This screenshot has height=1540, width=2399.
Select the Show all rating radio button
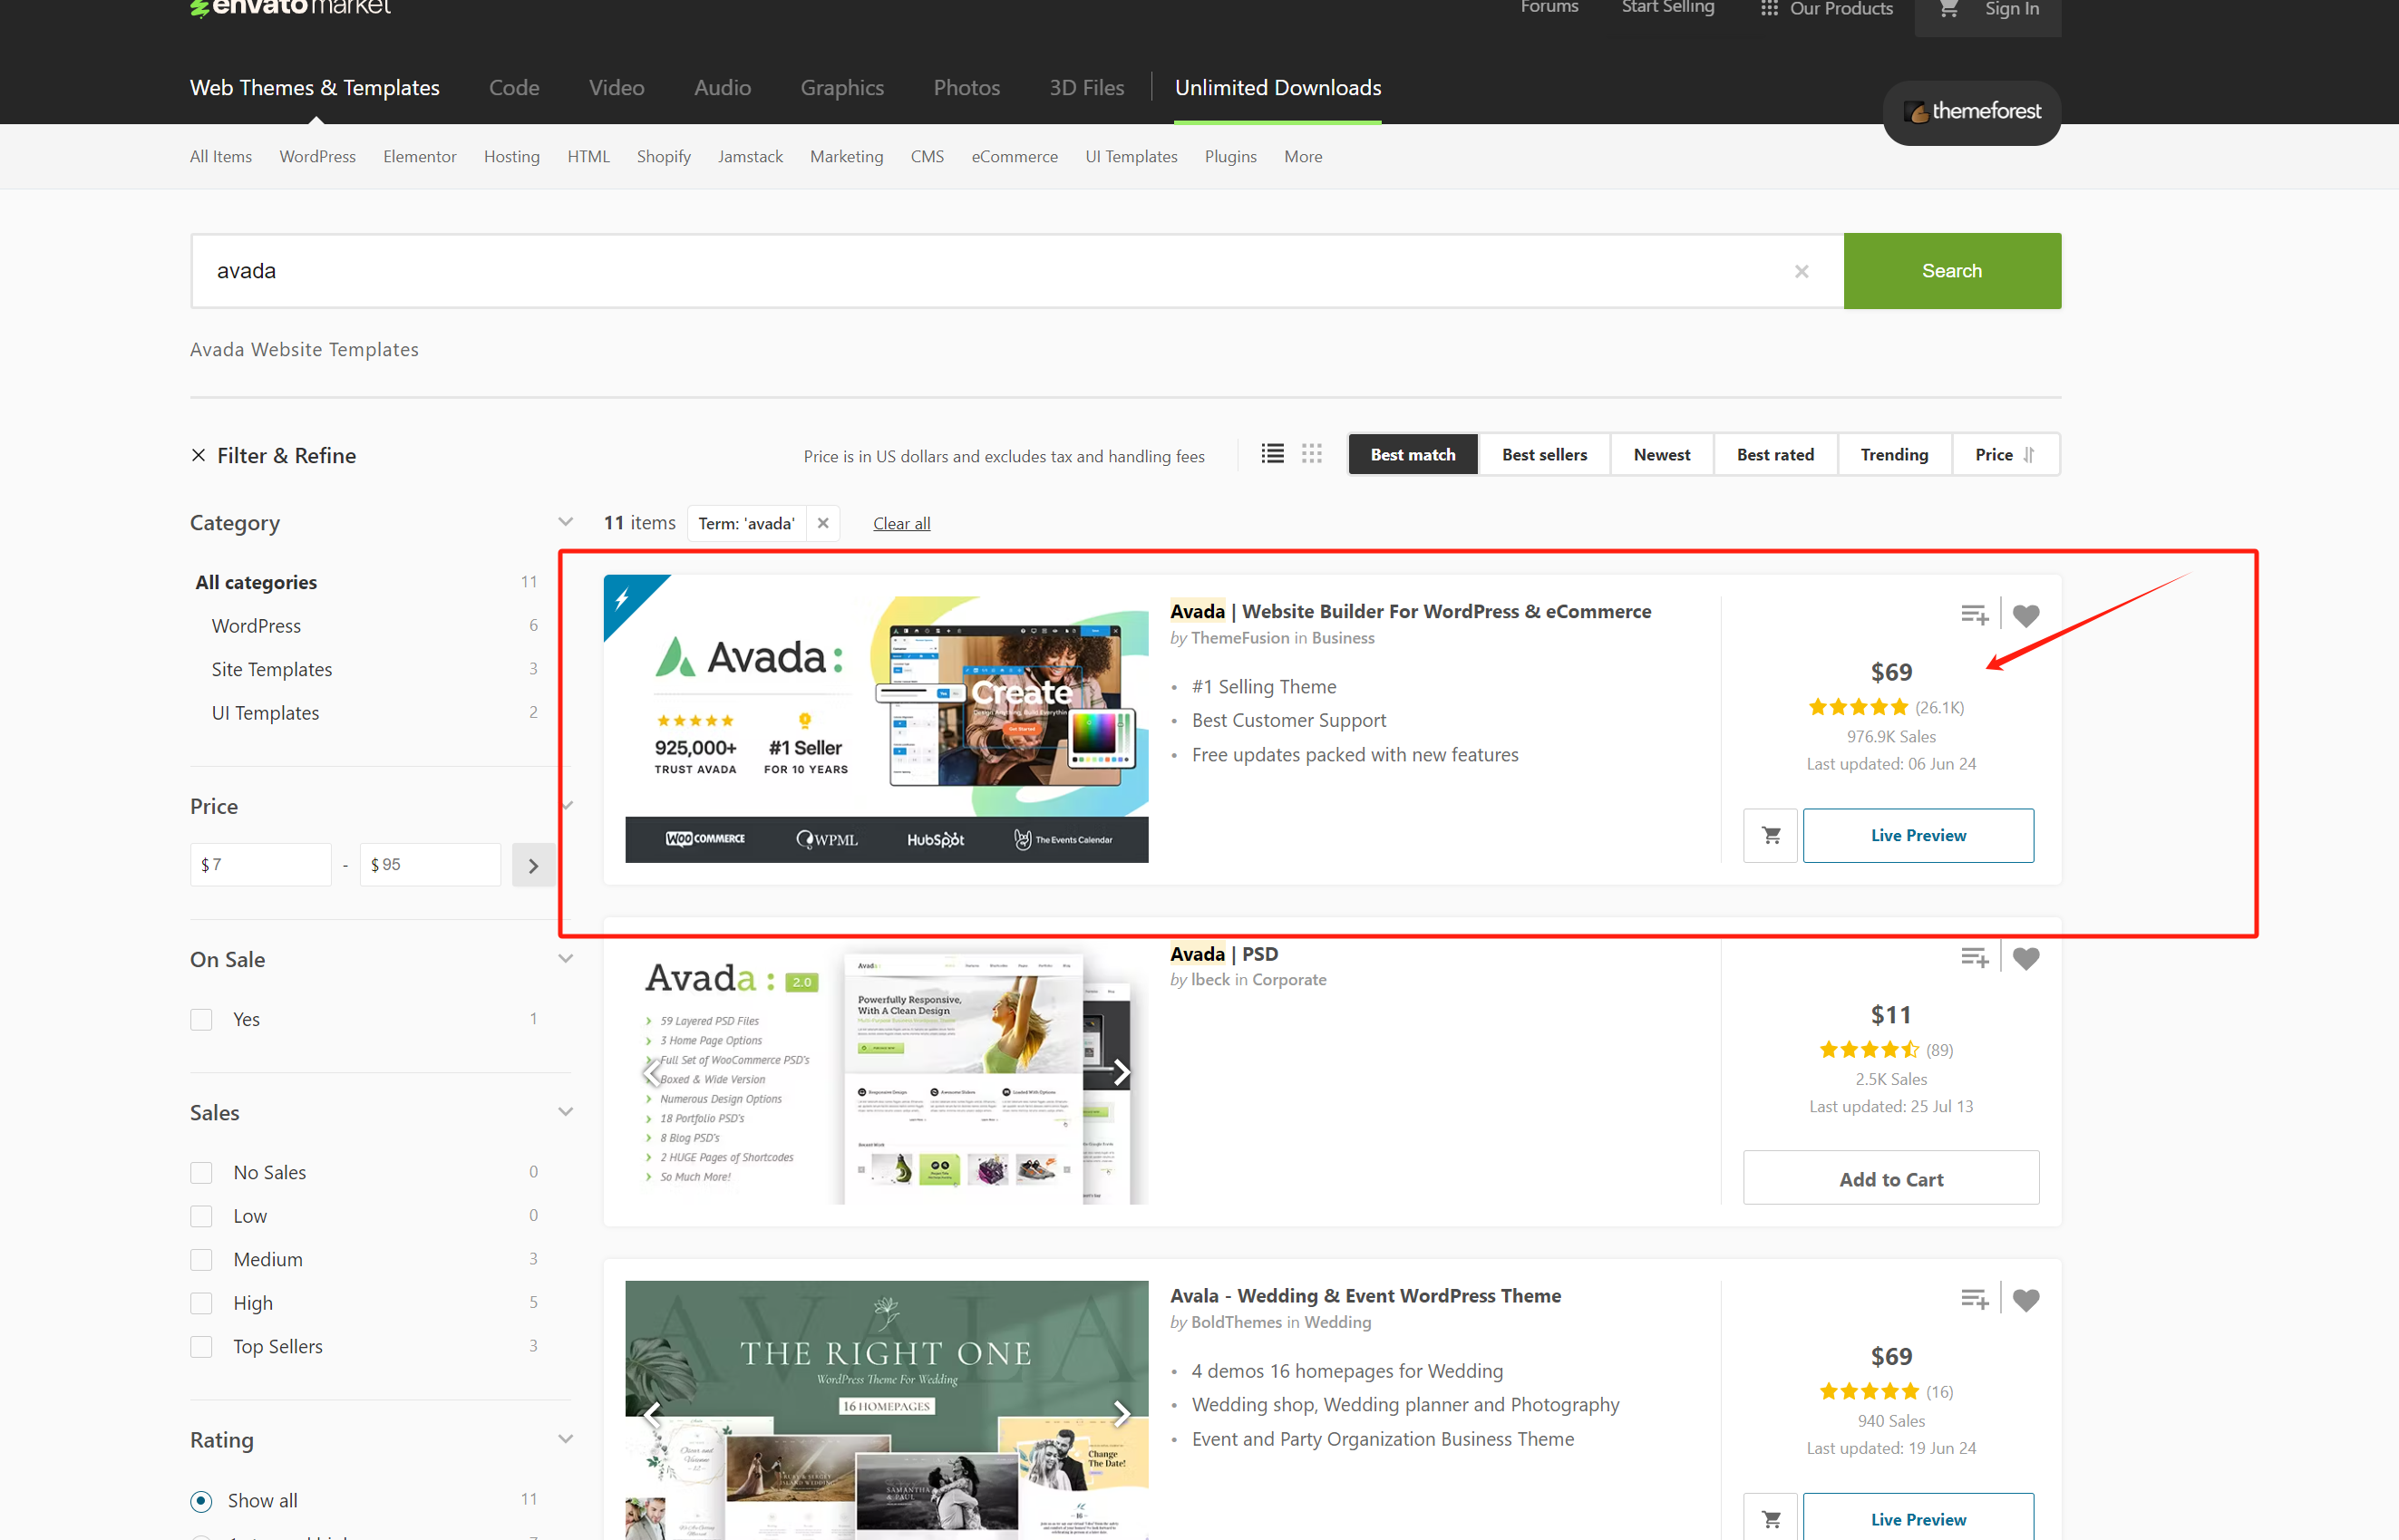click(x=201, y=1500)
